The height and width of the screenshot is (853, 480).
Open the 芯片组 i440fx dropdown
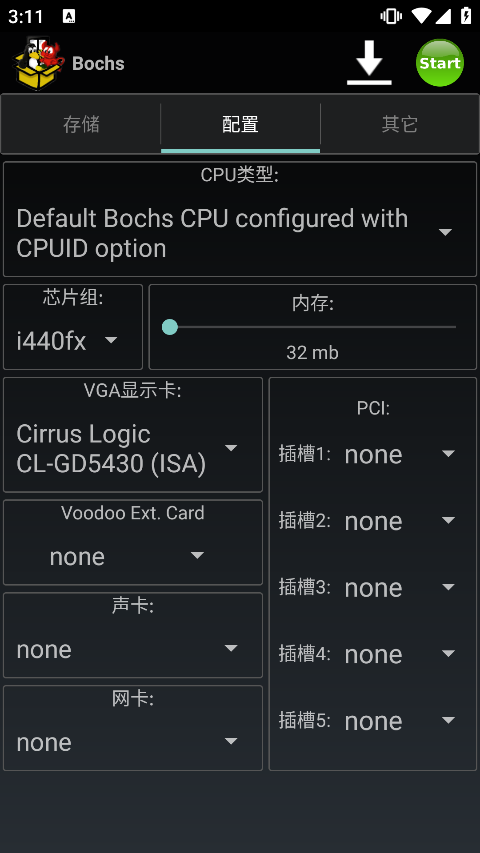coord(72,341)
